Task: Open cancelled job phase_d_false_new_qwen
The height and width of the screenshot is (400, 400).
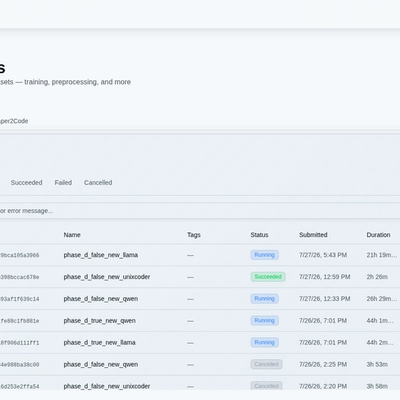Action: [101, 365]
